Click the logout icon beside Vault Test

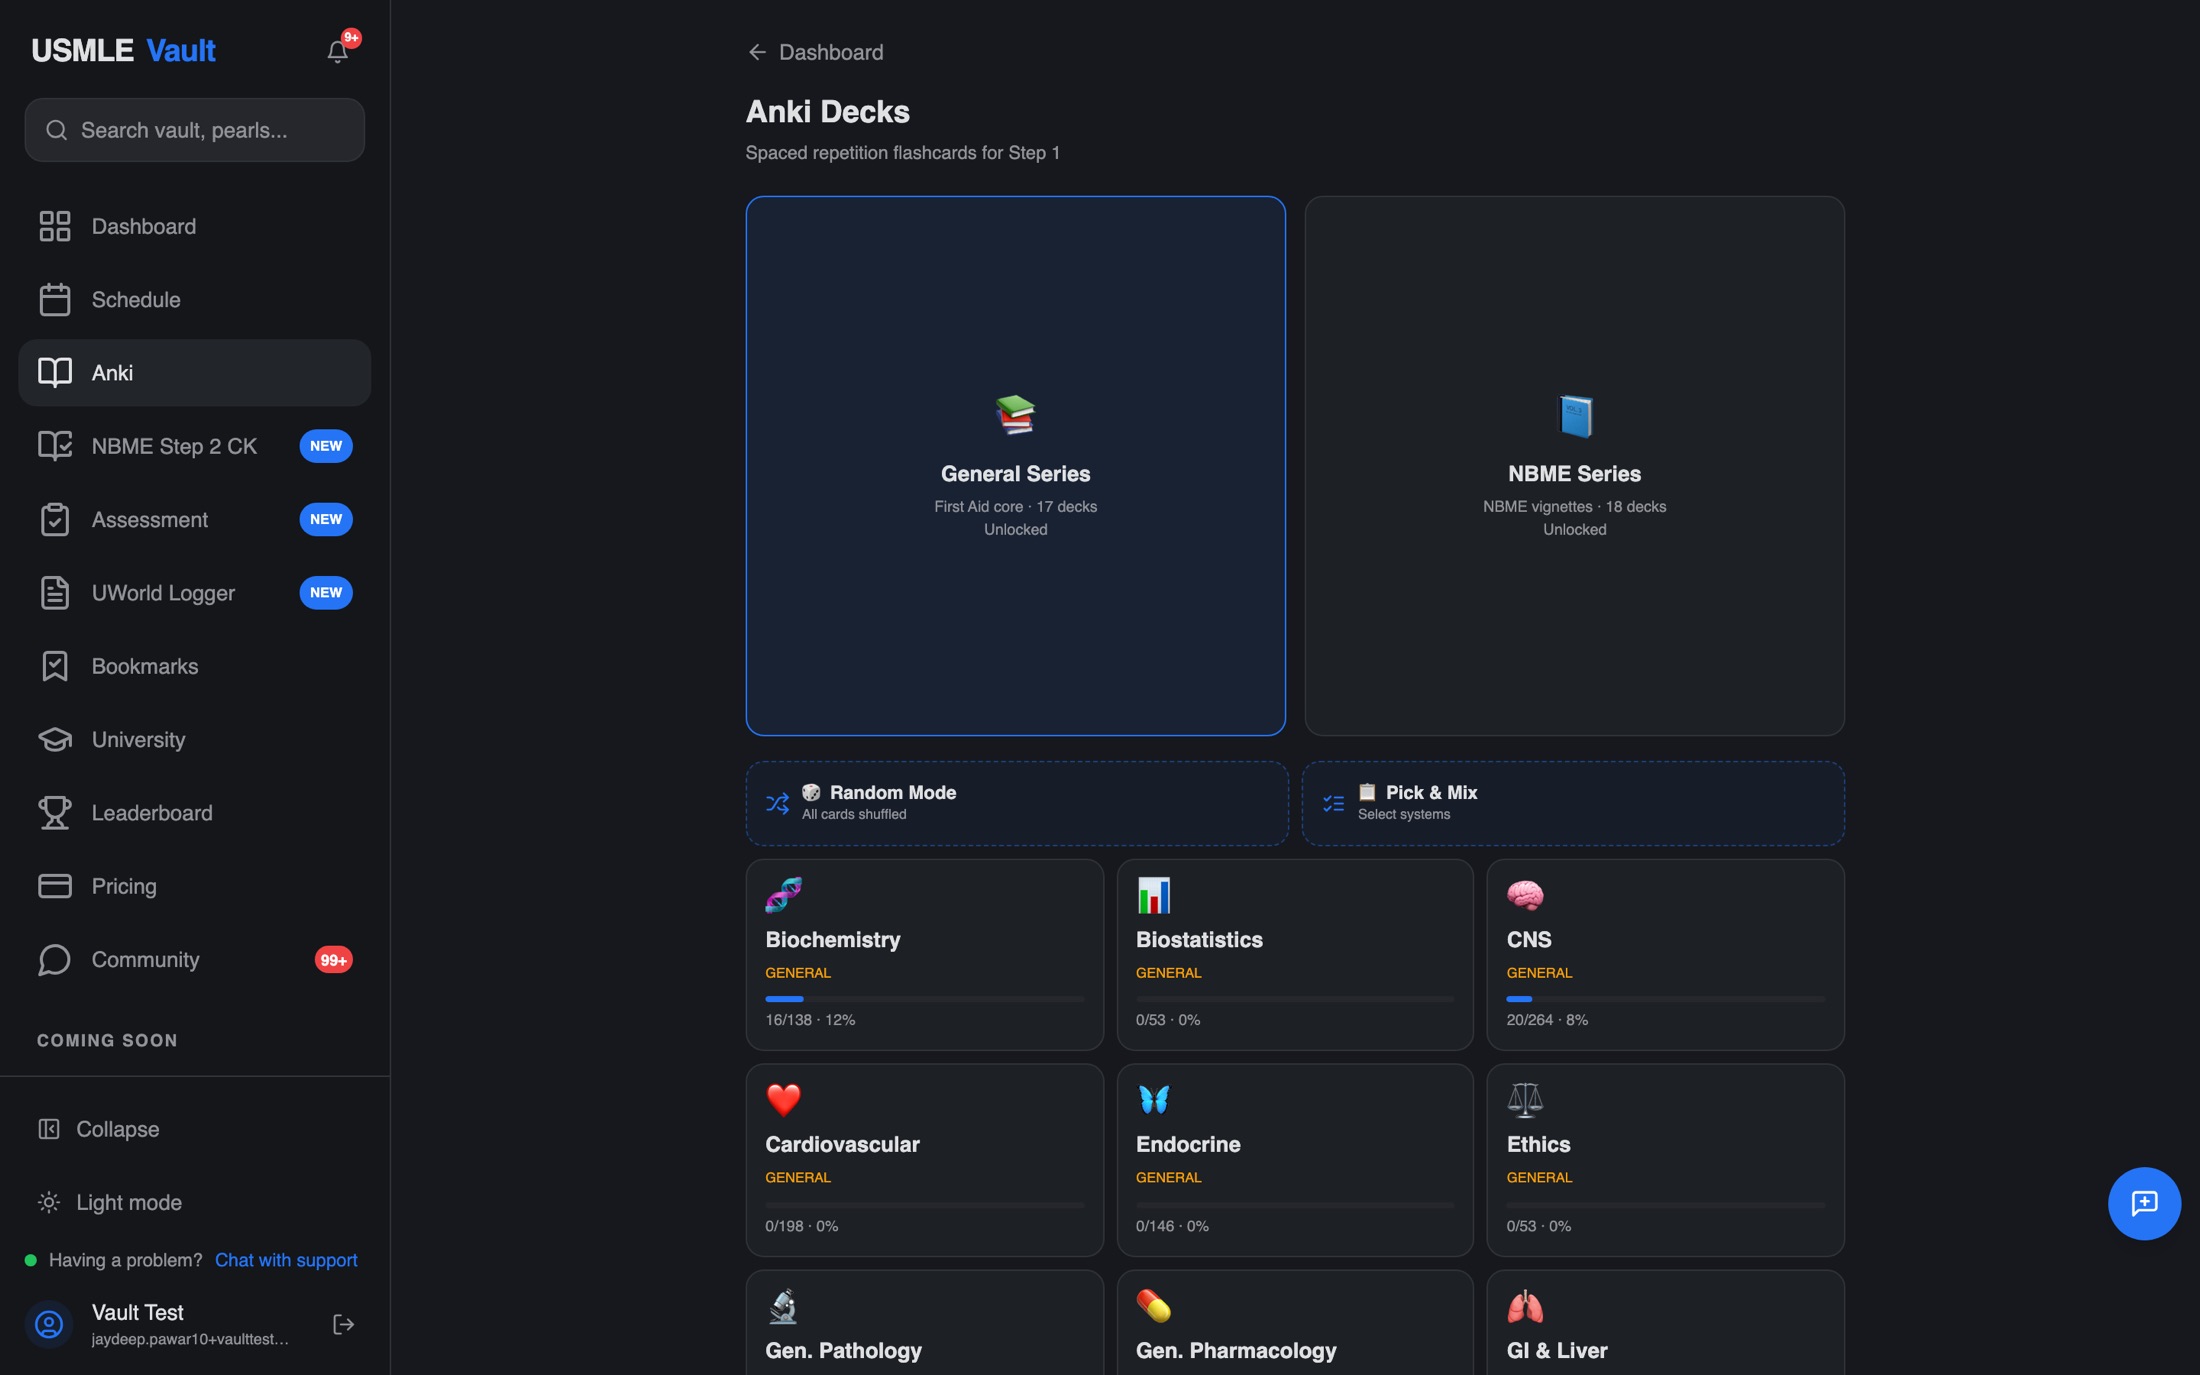tap(343, 1324)
